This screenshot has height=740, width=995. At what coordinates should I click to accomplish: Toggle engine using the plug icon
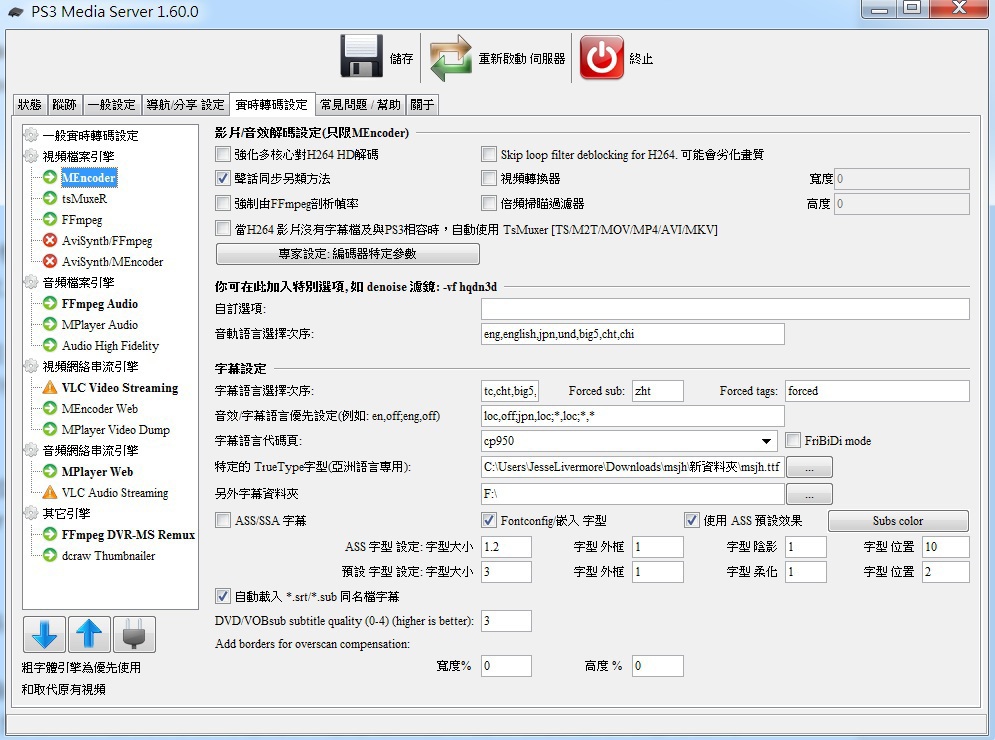click(x=134, y=634)
